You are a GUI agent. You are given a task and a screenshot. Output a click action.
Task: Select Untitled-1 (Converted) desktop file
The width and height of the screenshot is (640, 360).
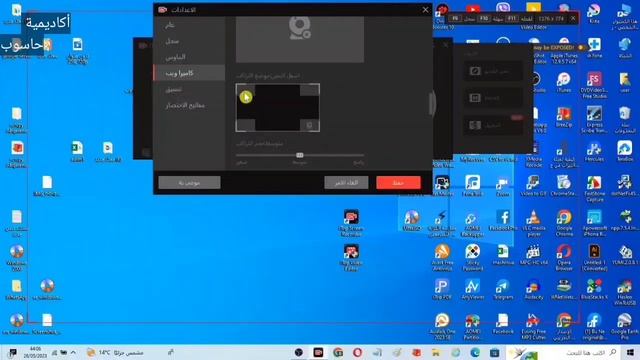point(595,258)
